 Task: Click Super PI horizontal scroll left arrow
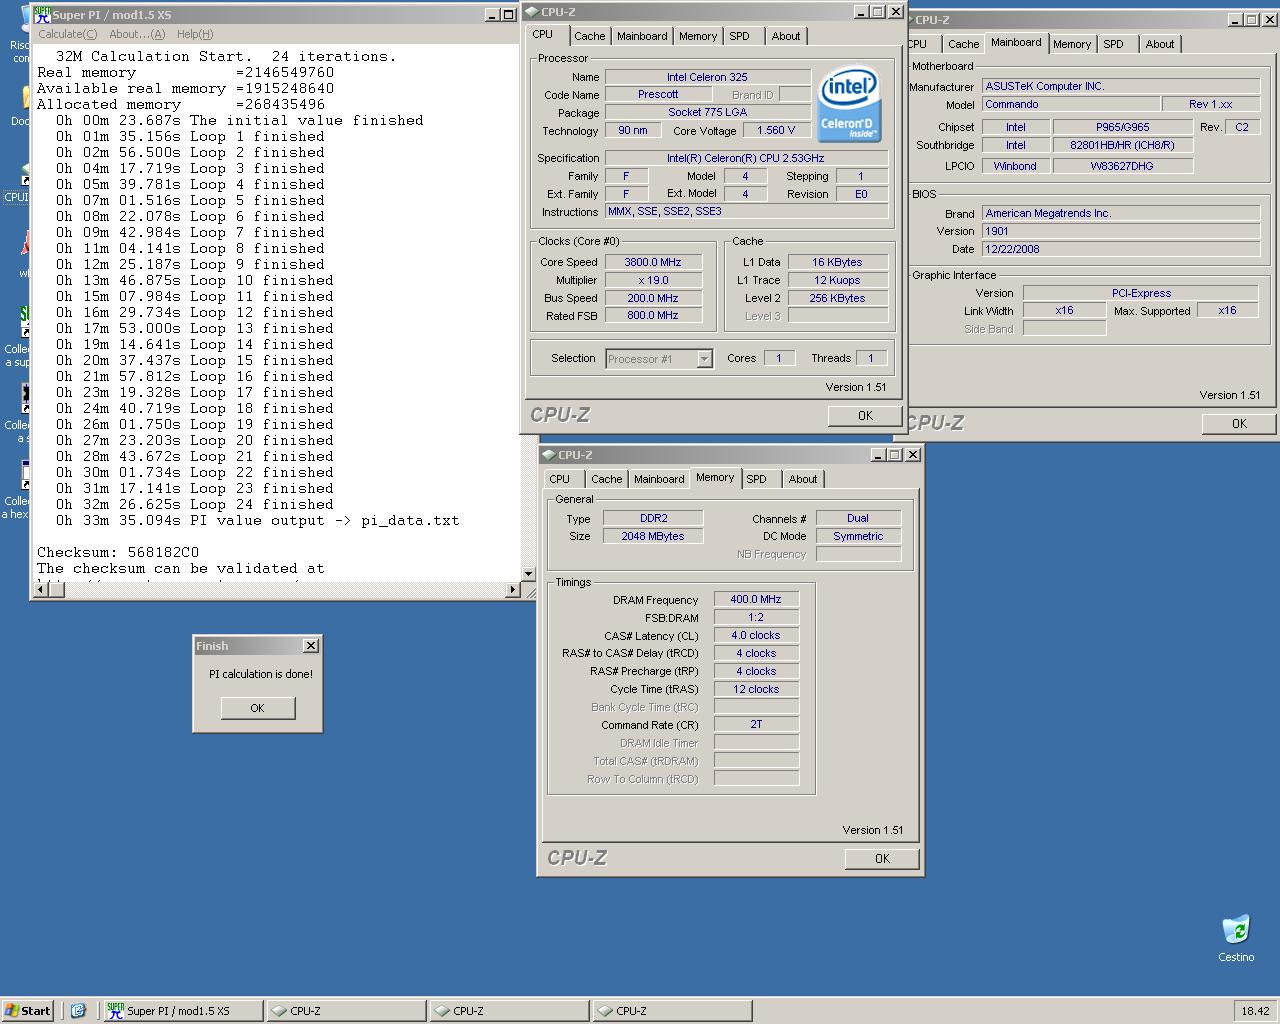(x=41, y=590)
